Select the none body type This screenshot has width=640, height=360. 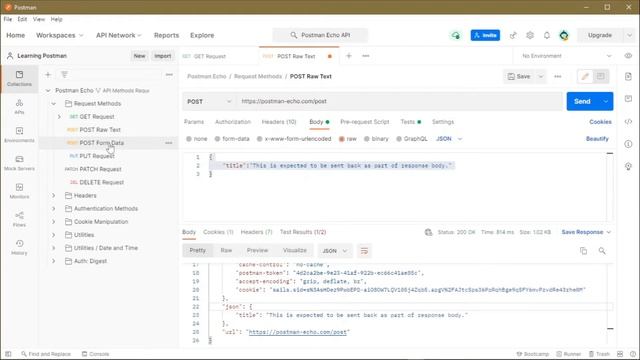click(189, 139)
